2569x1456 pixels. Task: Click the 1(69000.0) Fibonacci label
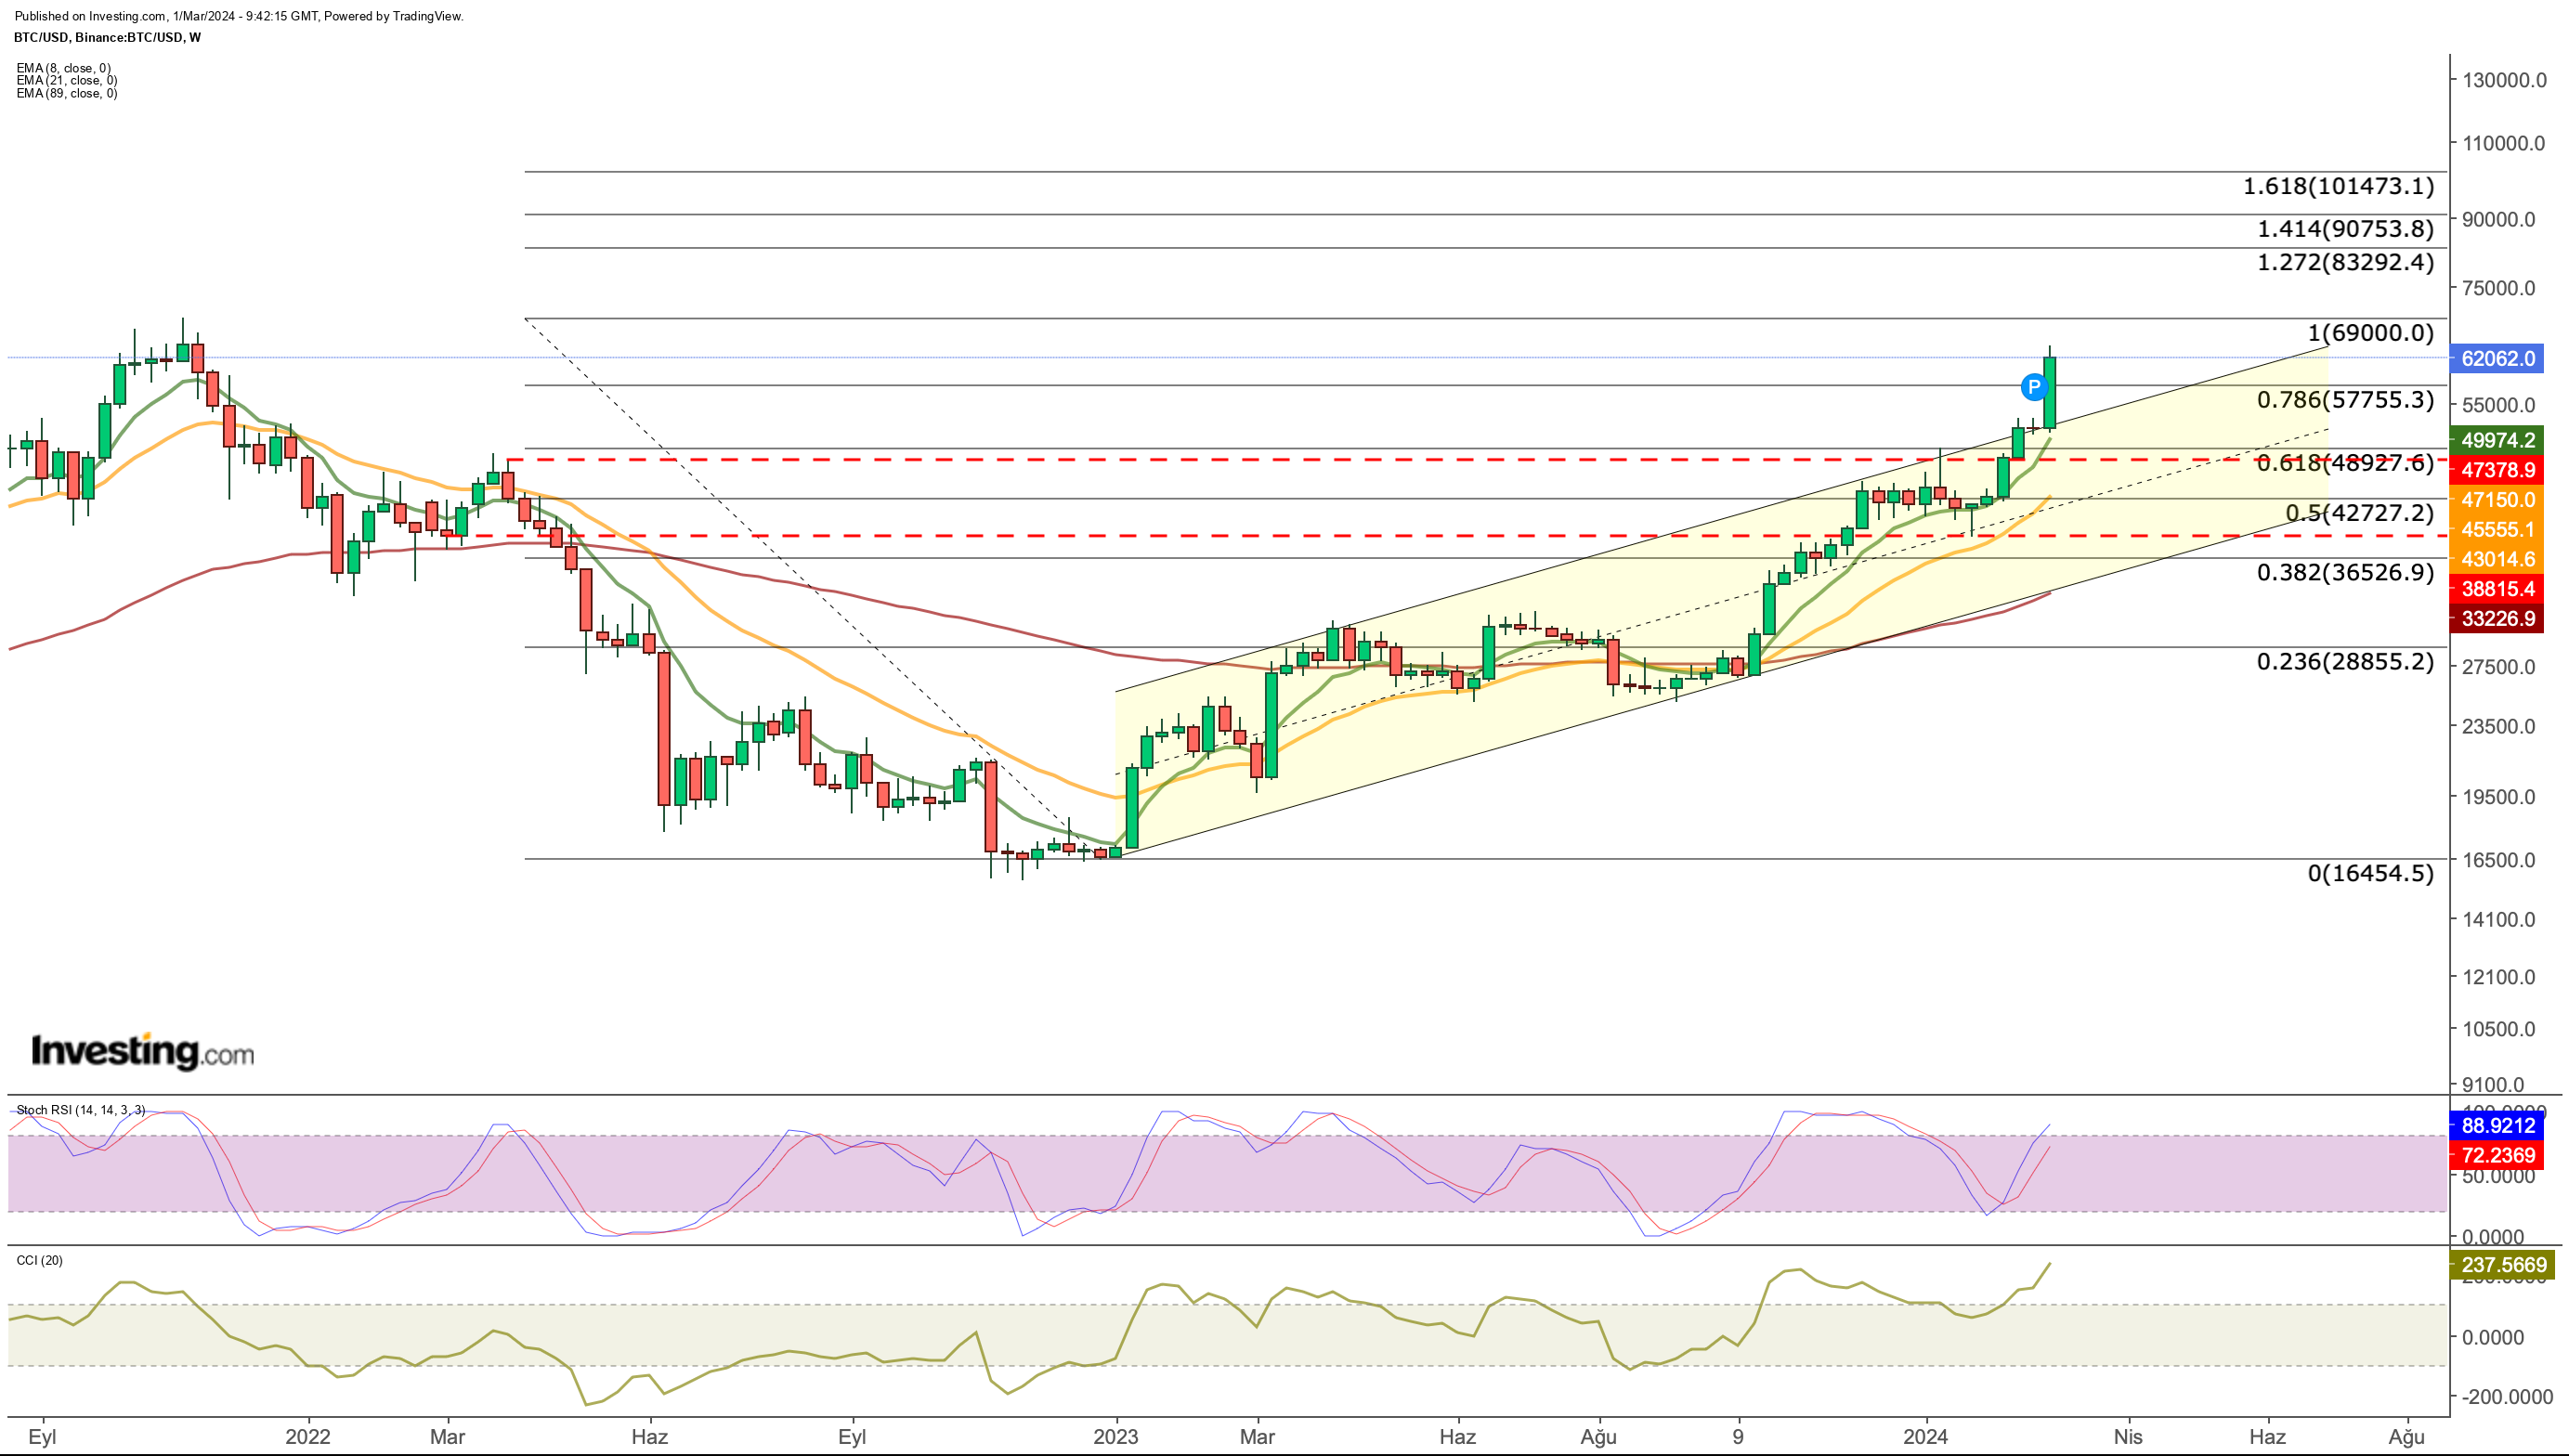(2370, 333)
